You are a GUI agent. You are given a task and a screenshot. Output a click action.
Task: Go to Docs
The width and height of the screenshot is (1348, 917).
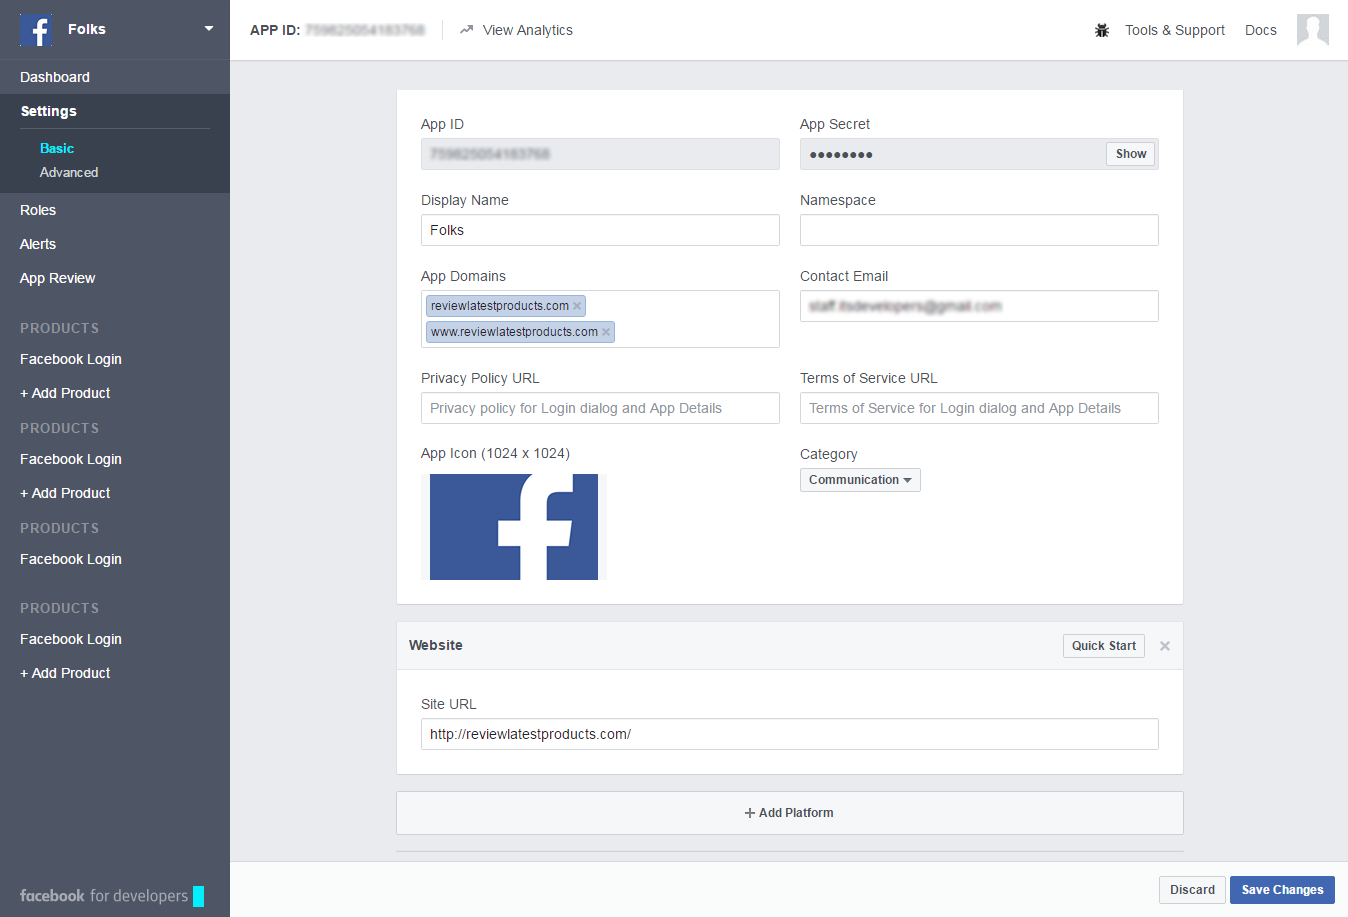[x=1261, y=30]
